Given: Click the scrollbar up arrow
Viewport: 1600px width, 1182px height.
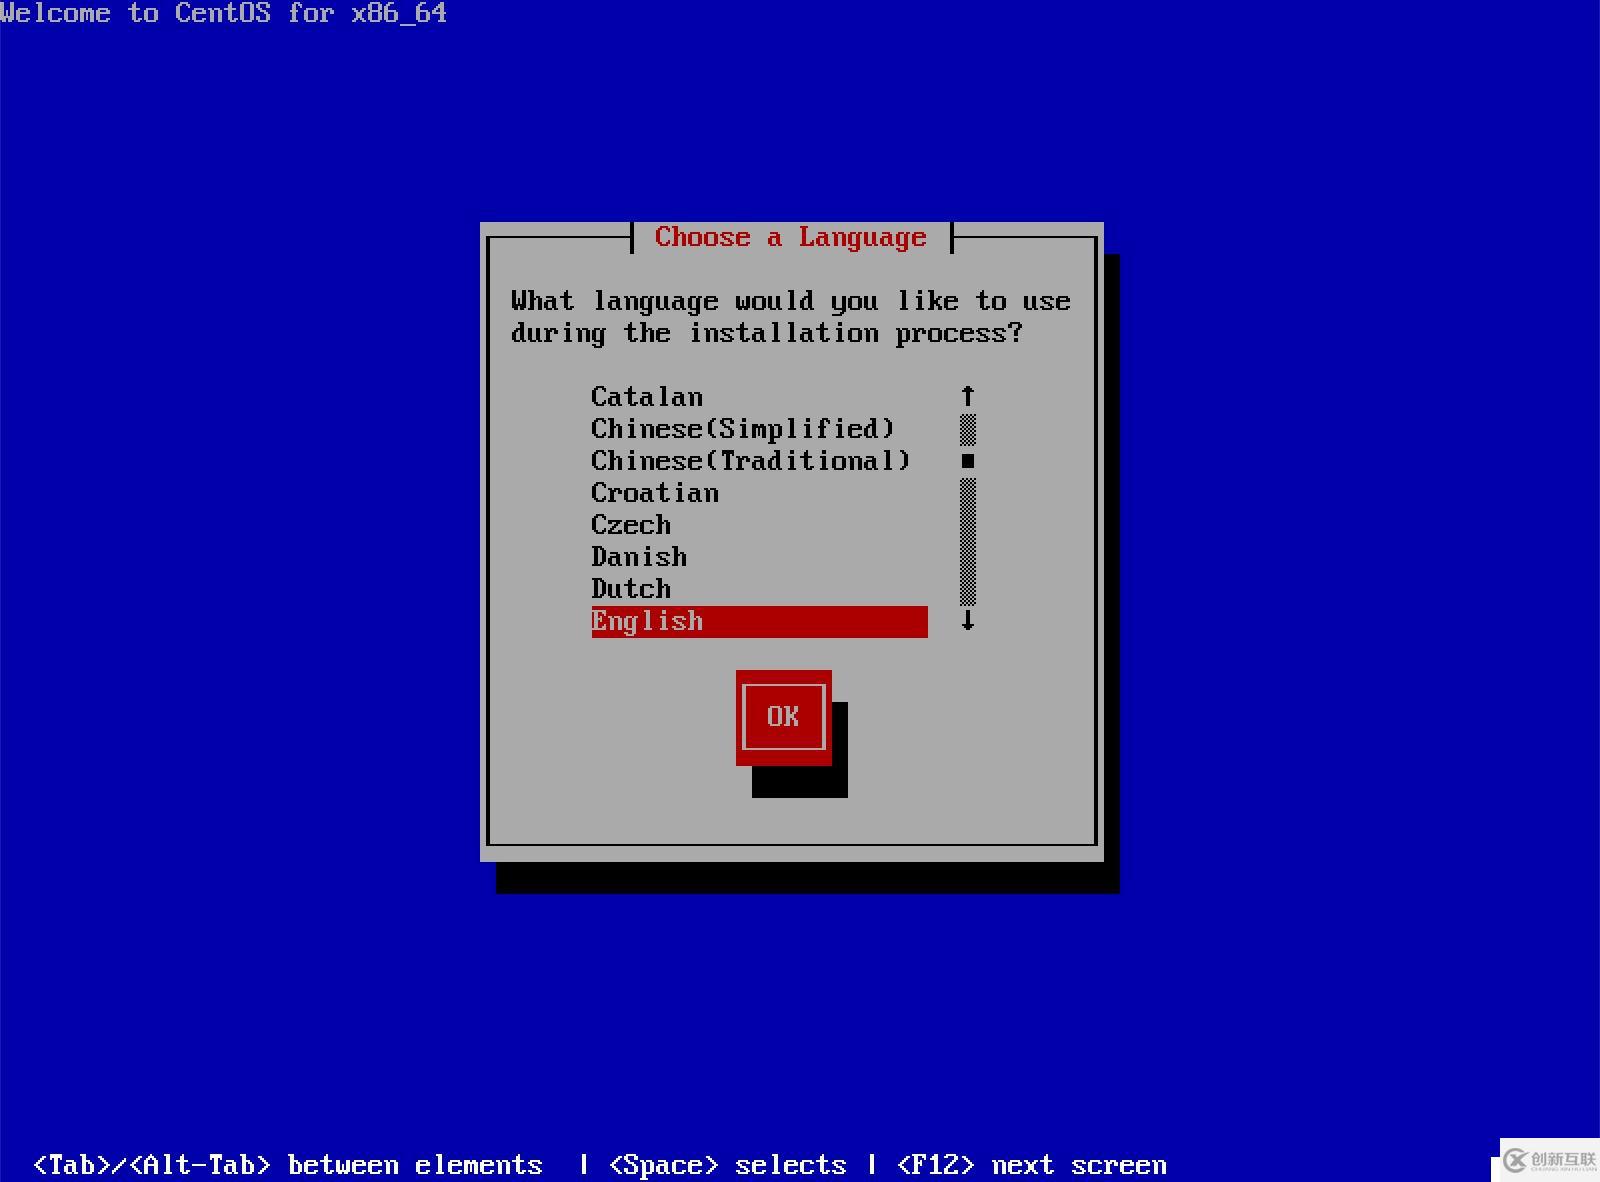Looking at the screenshot, I should click(x=968, y=396).
